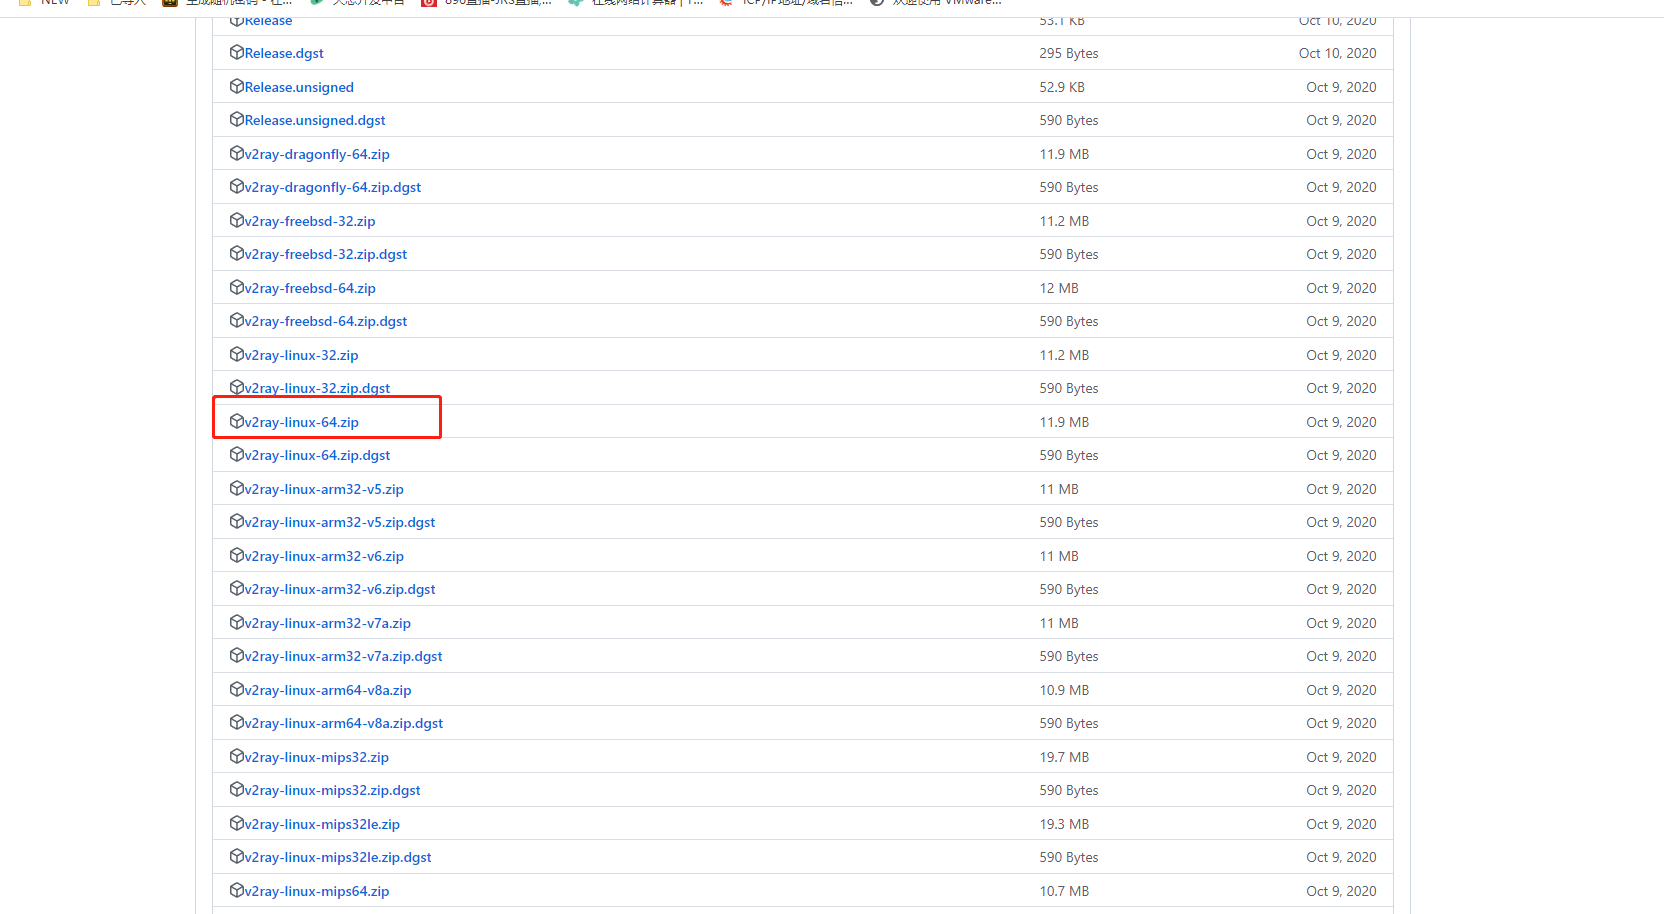
Task: Open v2ray-linux-mips32le.zip.dgst link
Action: (x=338, y=857)
